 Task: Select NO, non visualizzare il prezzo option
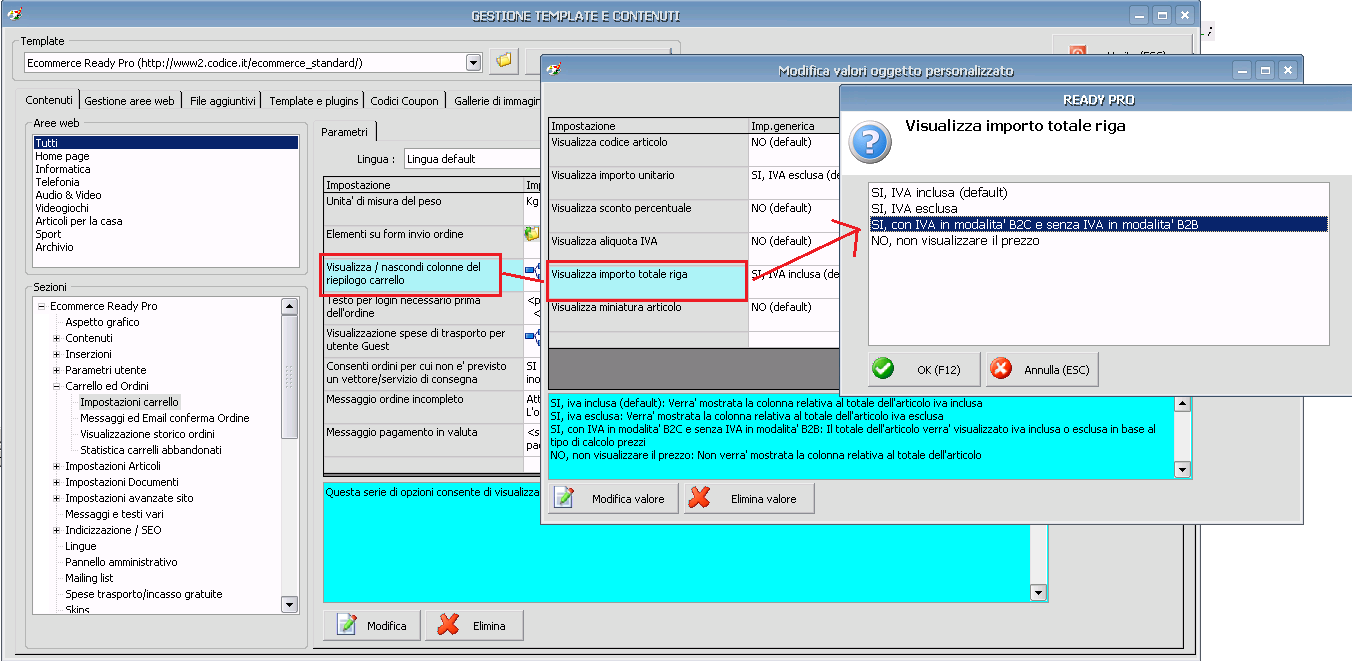pyautogui.click(x=1098, y=240)
